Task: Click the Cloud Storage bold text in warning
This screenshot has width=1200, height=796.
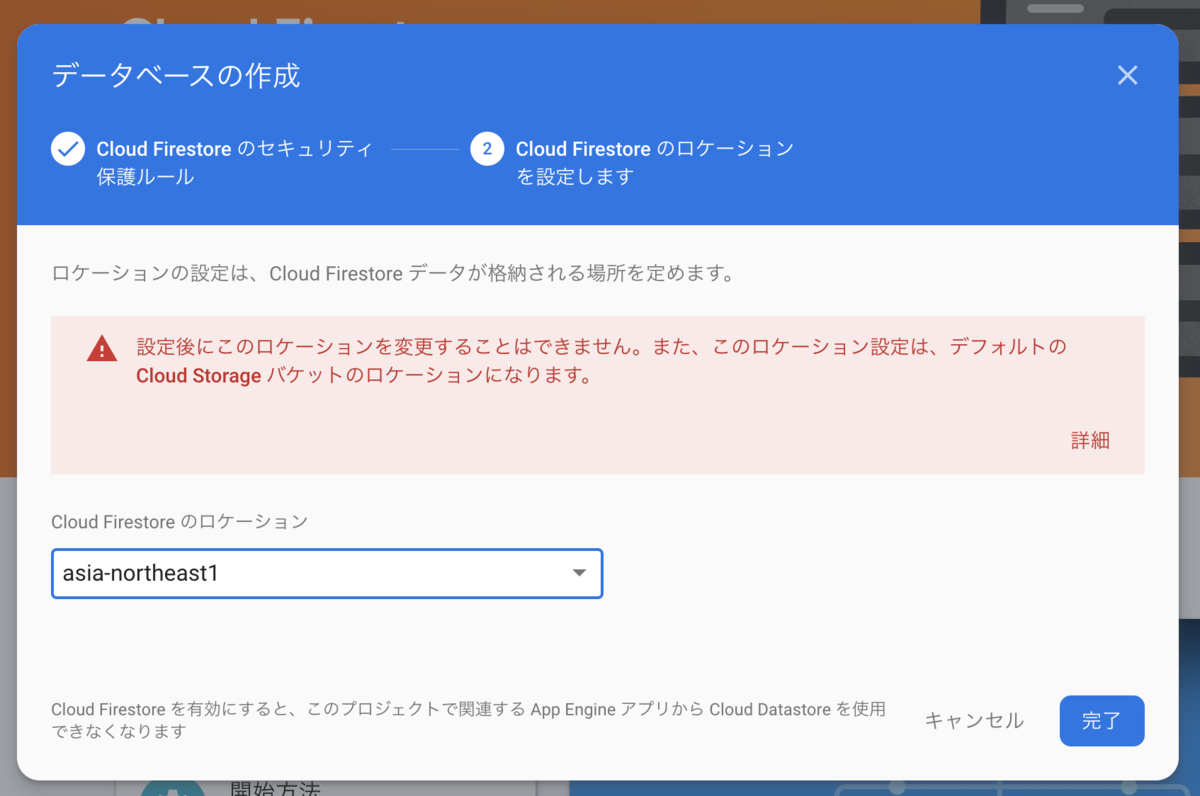Action: point(198,376)
